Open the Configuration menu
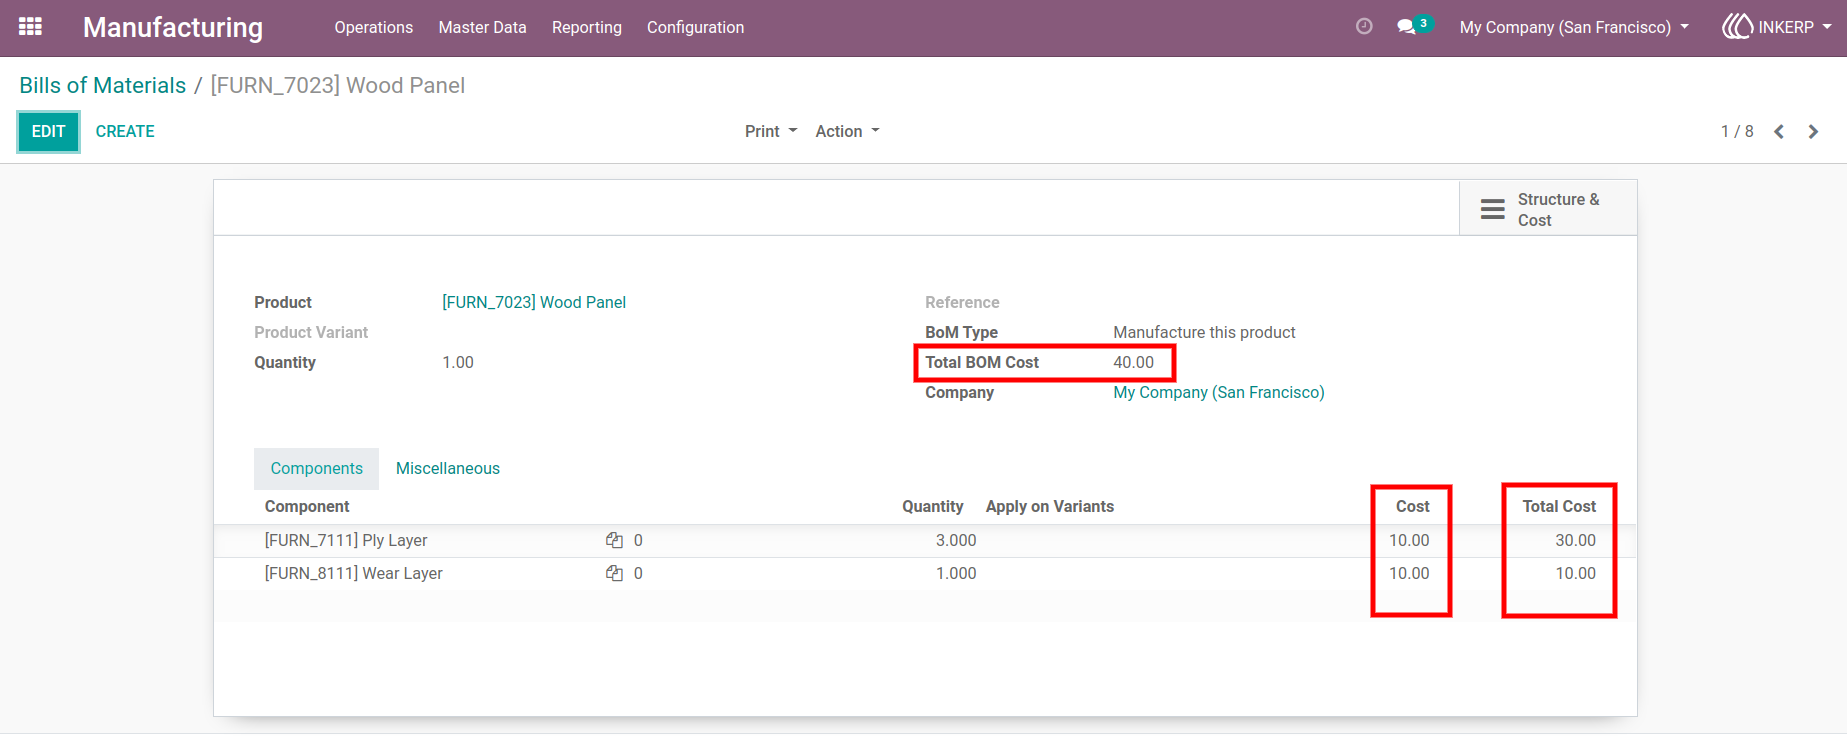This screenshot has width=1847, height=736. [x=695, y=27]
